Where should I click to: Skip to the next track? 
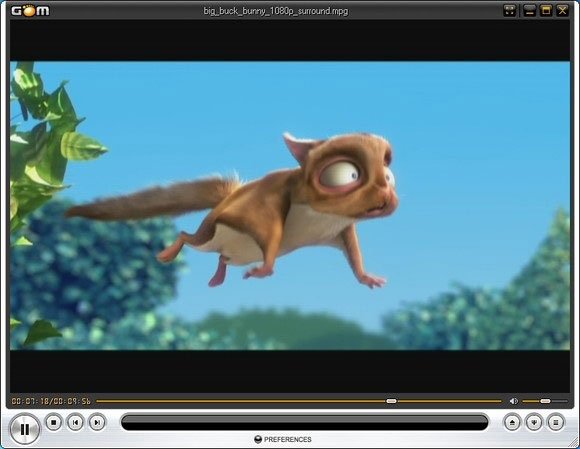coord(97,422)
